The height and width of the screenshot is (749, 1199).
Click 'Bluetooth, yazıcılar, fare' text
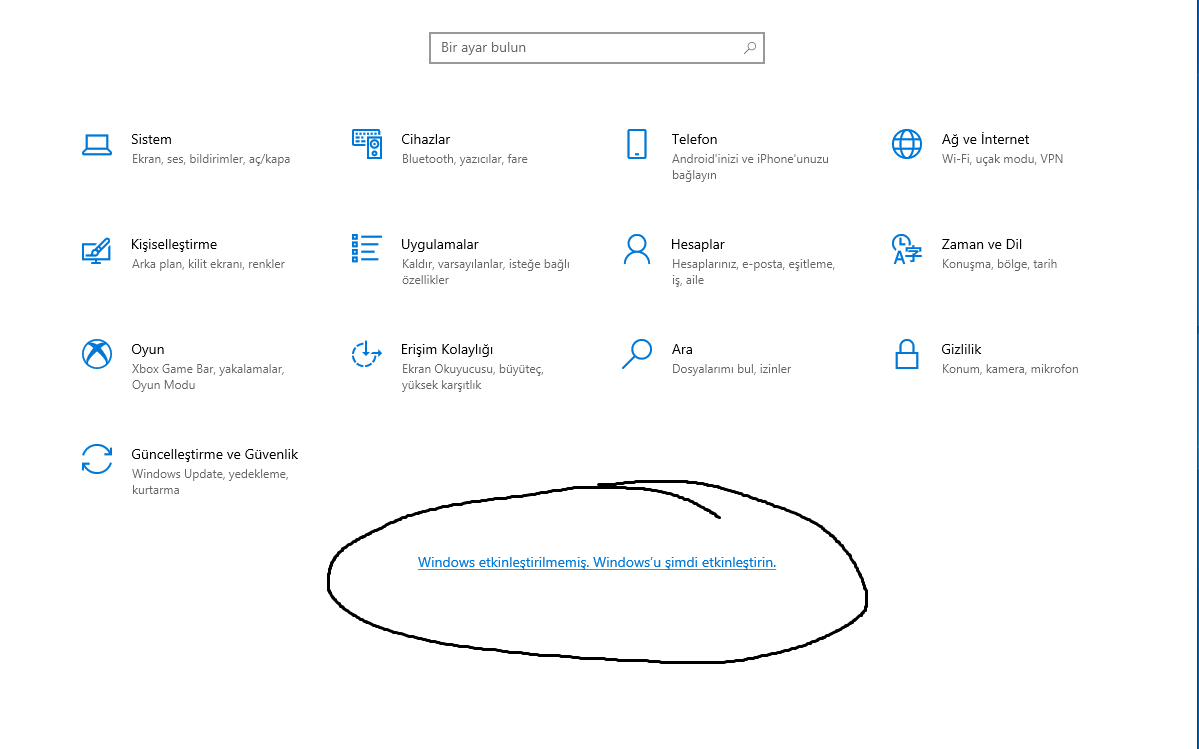point(465,159)
